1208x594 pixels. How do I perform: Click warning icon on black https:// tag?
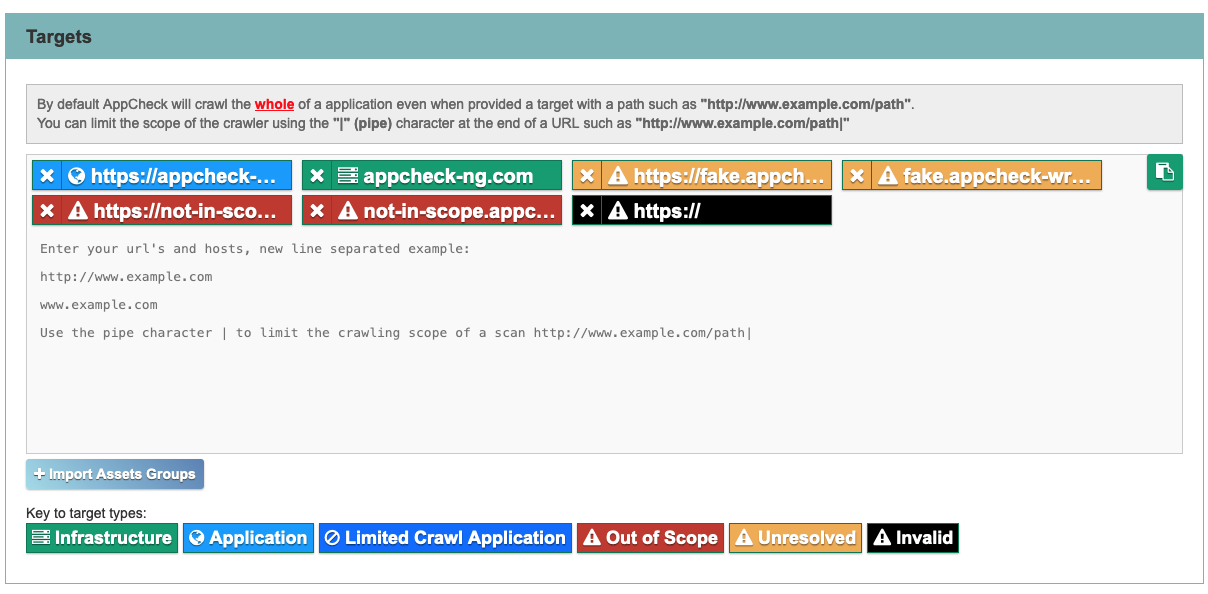pos(618,211)
